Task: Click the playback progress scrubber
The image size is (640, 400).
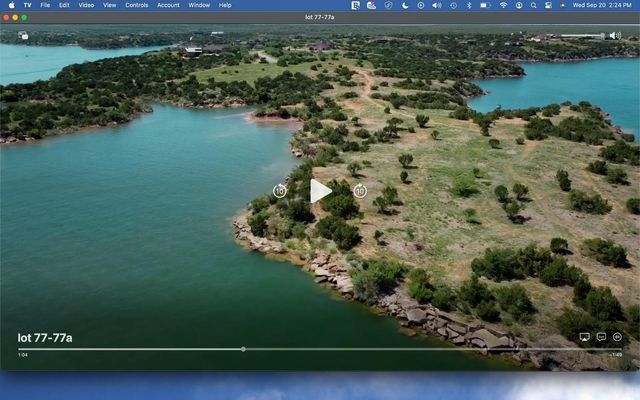Action: (x=243, y=349)
